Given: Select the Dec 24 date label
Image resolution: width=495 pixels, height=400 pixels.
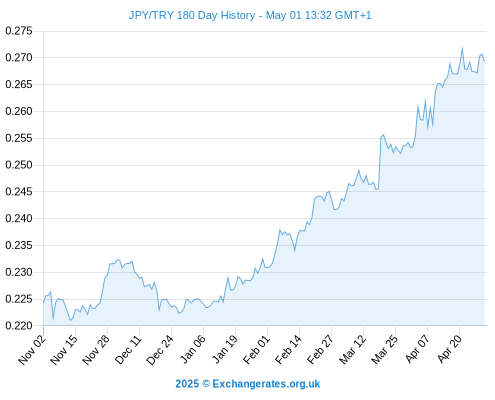Looking at the screenshot, I should (160, 349).
